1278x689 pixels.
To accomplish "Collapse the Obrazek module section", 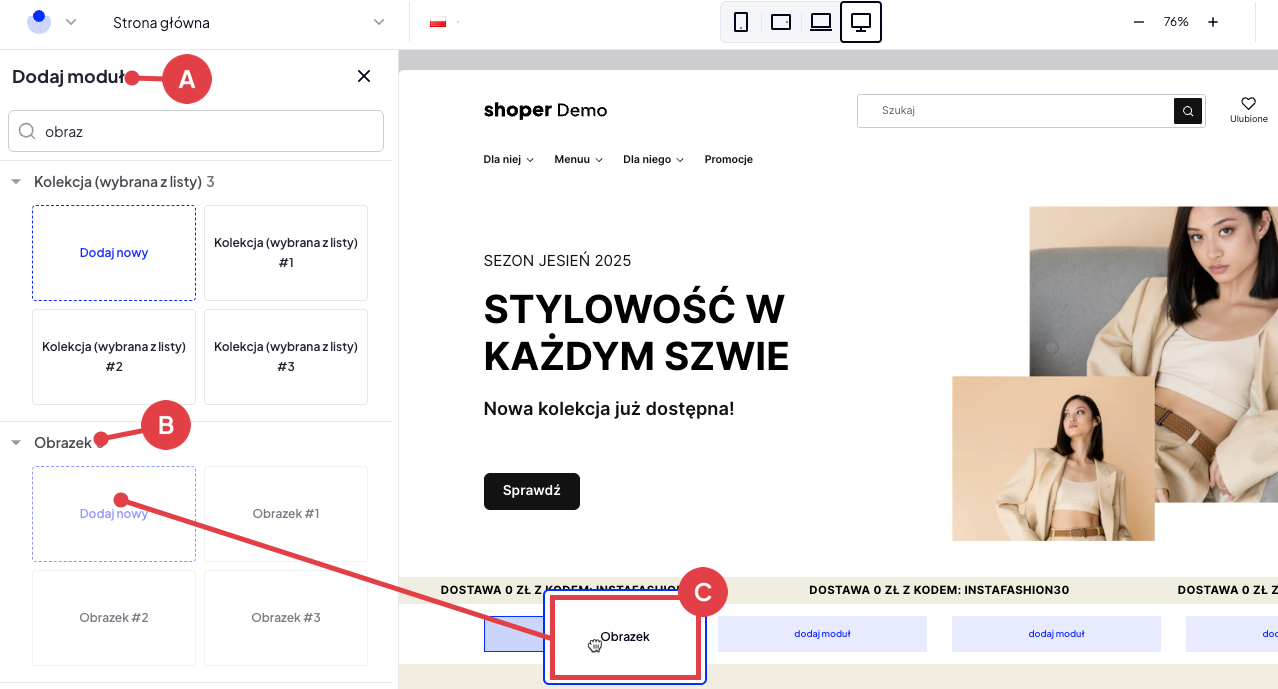I will click(16, 441).
